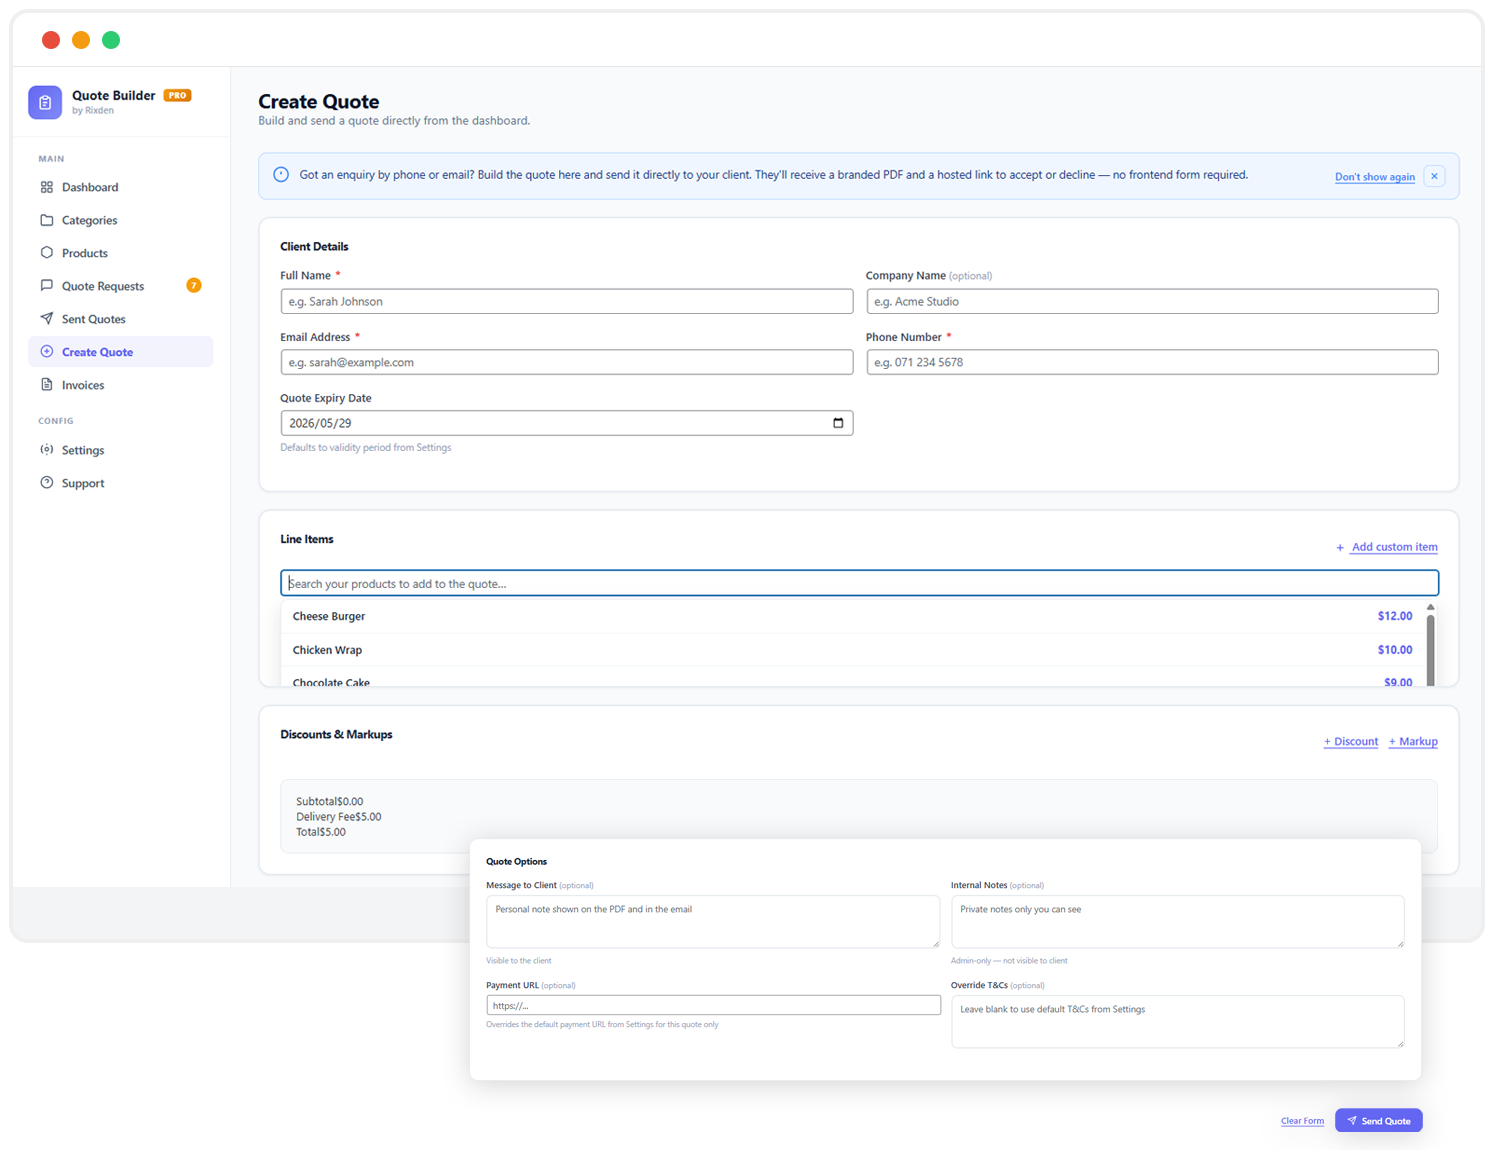Click the Sent Quotes paper-plane icon
1500x1150 pixels.
click(47, 319)
